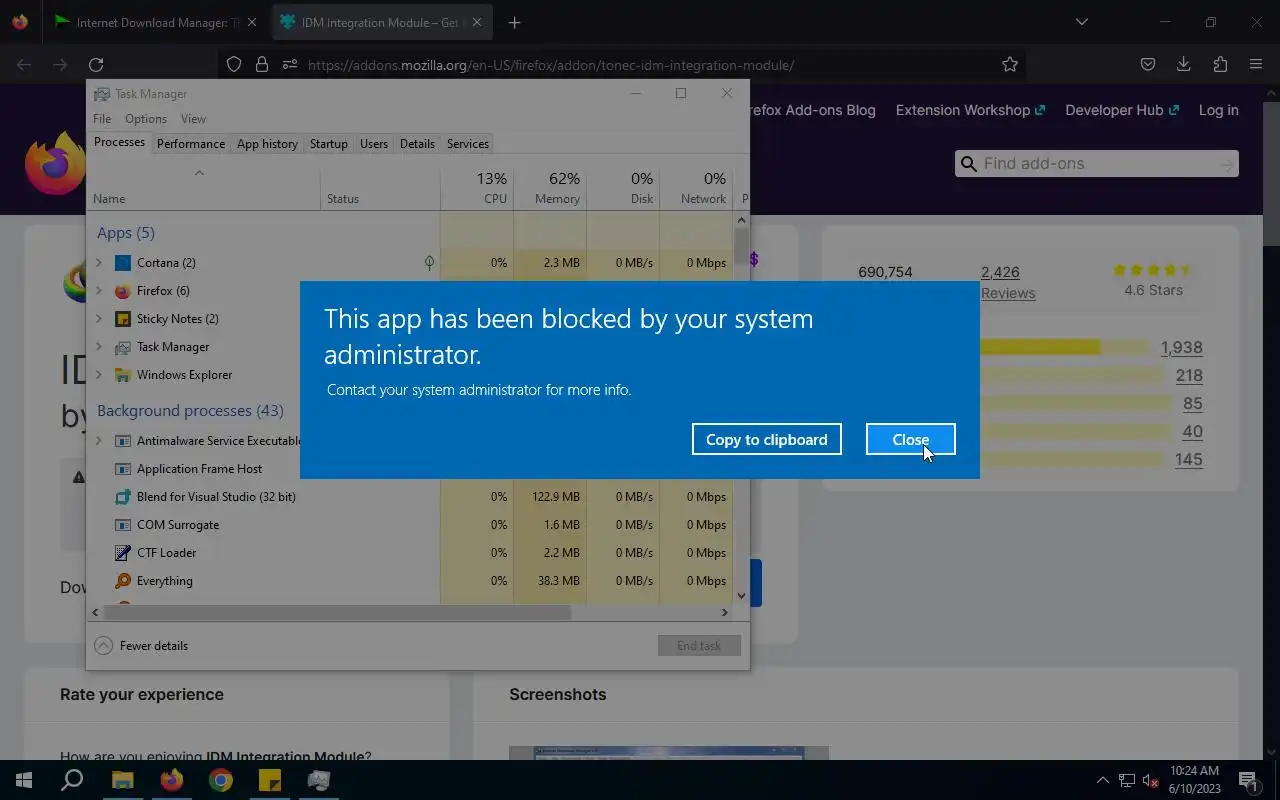
Task: List all tabs dropdown arrow
Action: click(x=1081, y=22)
